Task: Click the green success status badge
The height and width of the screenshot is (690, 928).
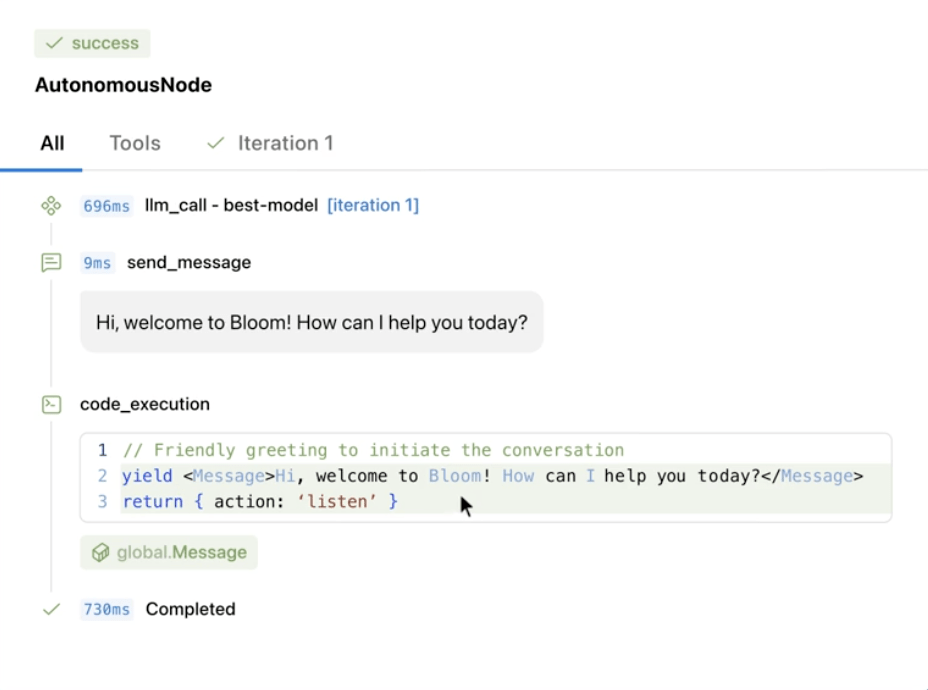Action: click(x=93, y=43)
